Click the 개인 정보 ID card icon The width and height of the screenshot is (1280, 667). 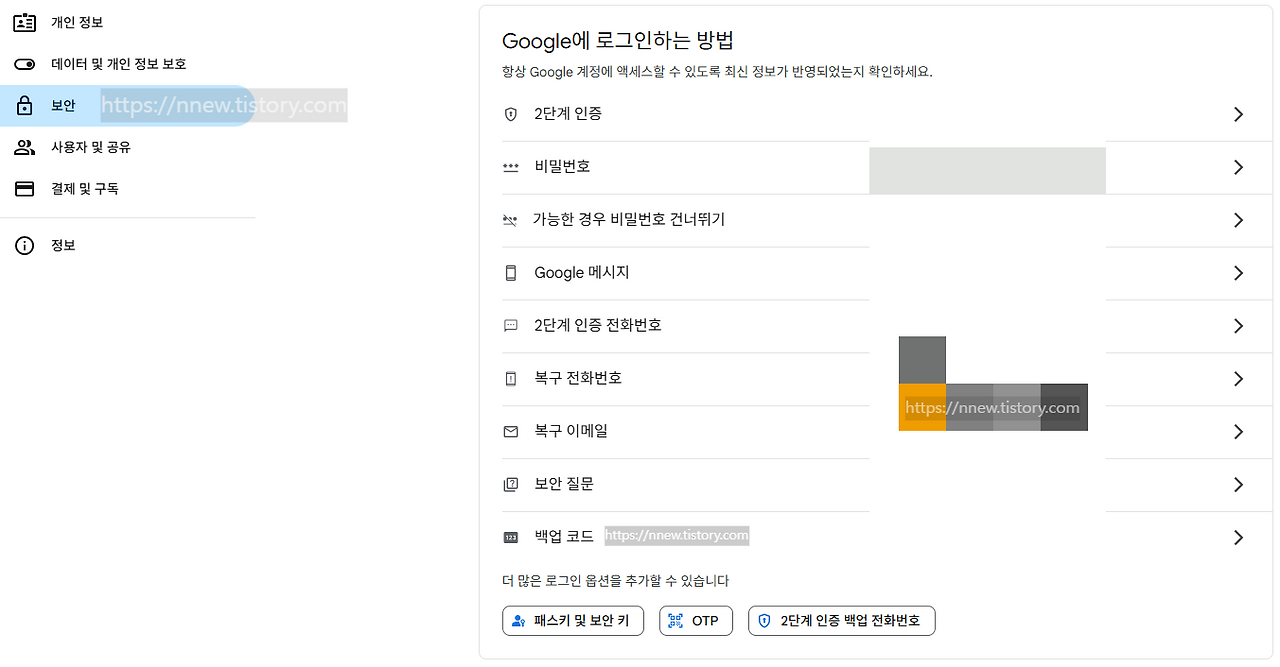pyautogui.click(x=24, y=21)
